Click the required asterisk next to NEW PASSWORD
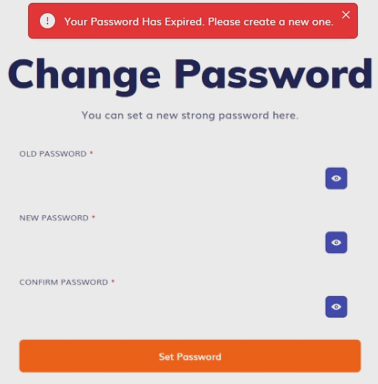Screen dimensions: 378x384 tap(93, 217)
